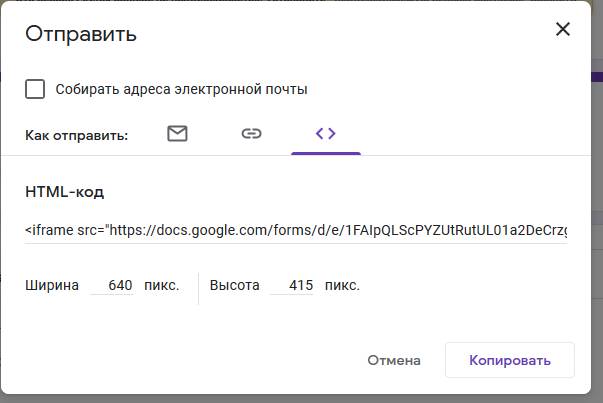This screenshot has height=403, width=603.
Task: Switch to the email envelope send tab
Action: coord(177,134)
